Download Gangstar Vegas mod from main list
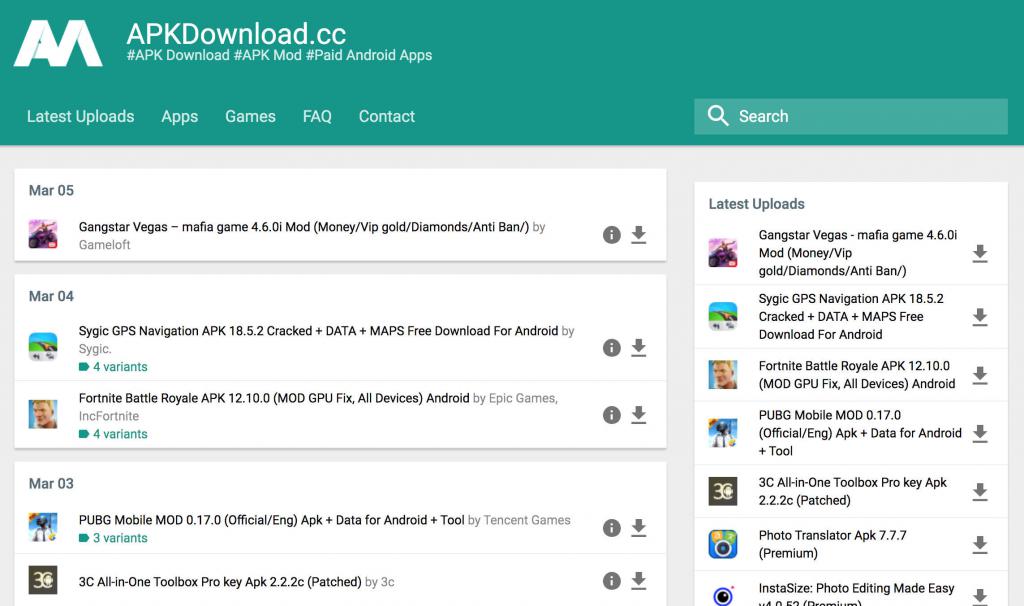The image size is (1024, 606). pyautogui.click(x=639, y=235)
